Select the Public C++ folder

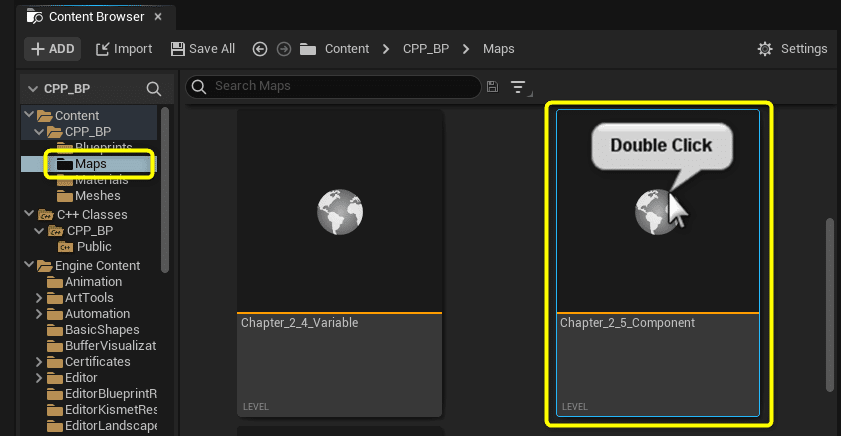[85, 247]
